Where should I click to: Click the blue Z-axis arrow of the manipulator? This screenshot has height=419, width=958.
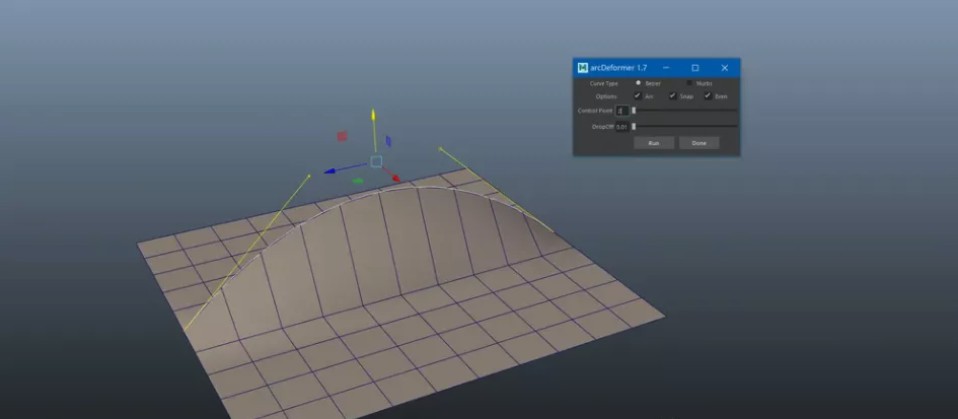330,171
